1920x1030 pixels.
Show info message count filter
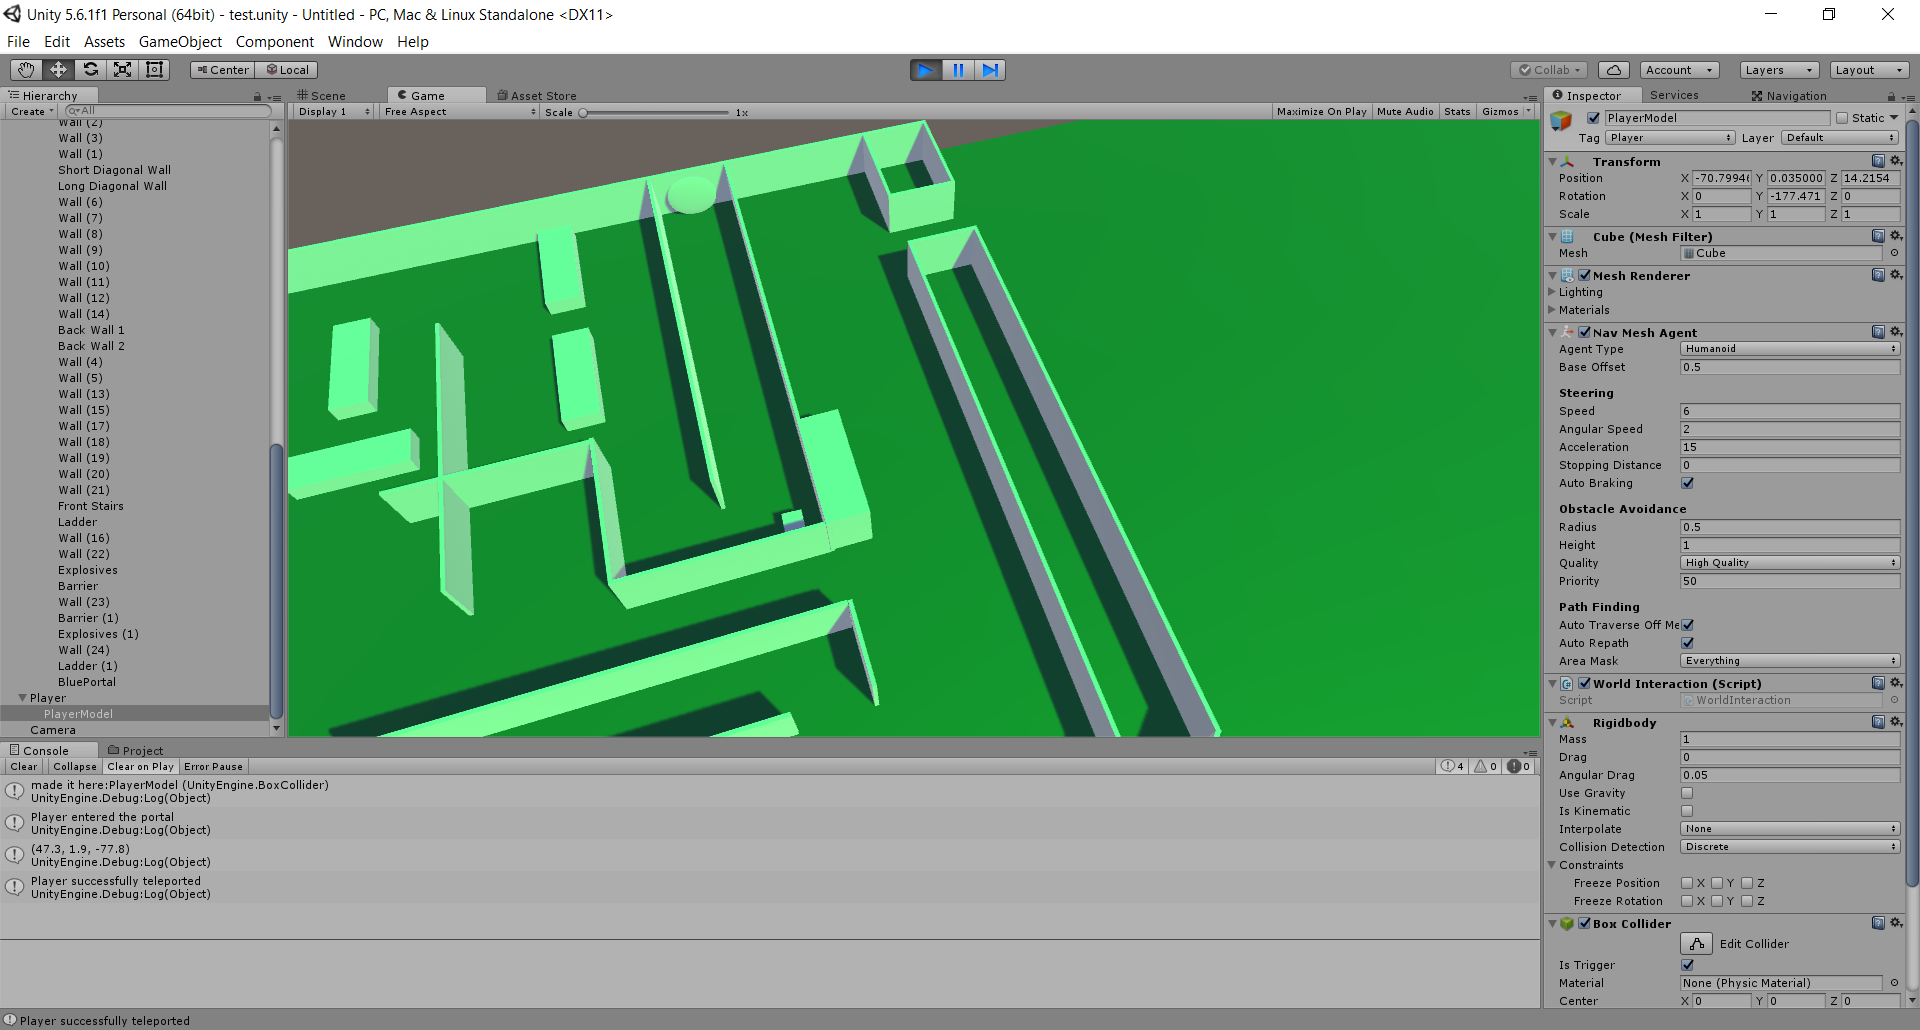click(1452, 767)
